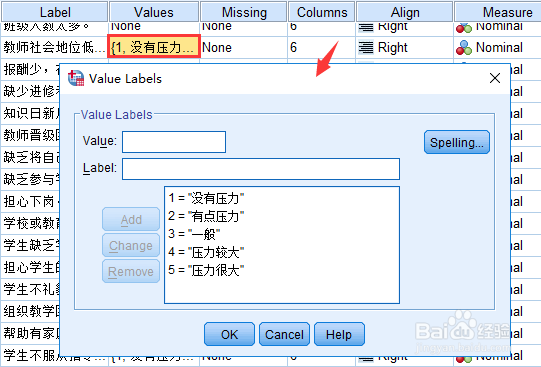Click the label cell starting 学生不礼
The image size is (541, 367).
[x=30, y=289]
